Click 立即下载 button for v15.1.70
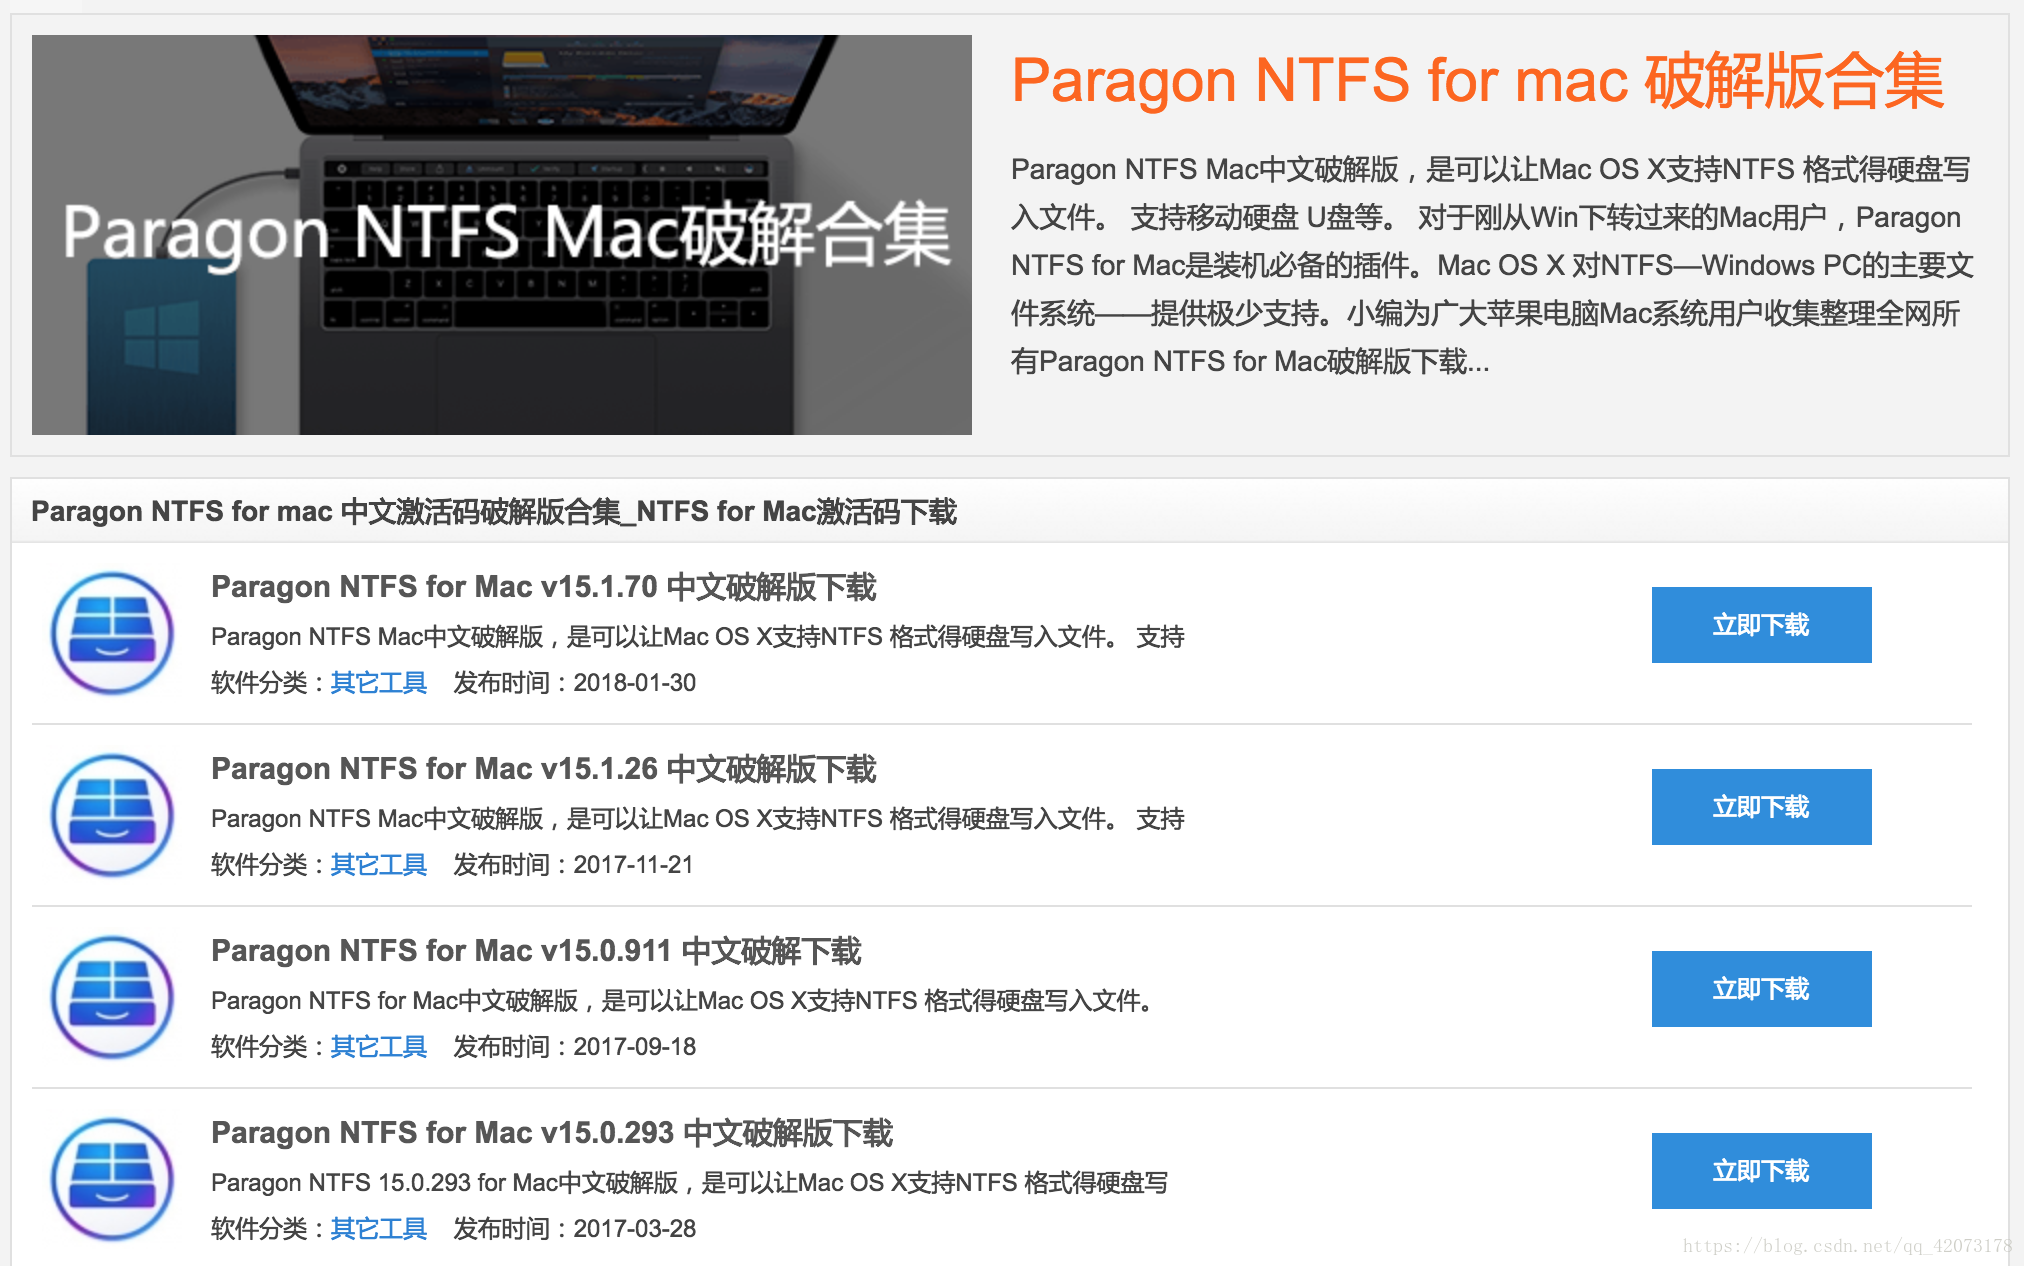 tap(1761, 625)
